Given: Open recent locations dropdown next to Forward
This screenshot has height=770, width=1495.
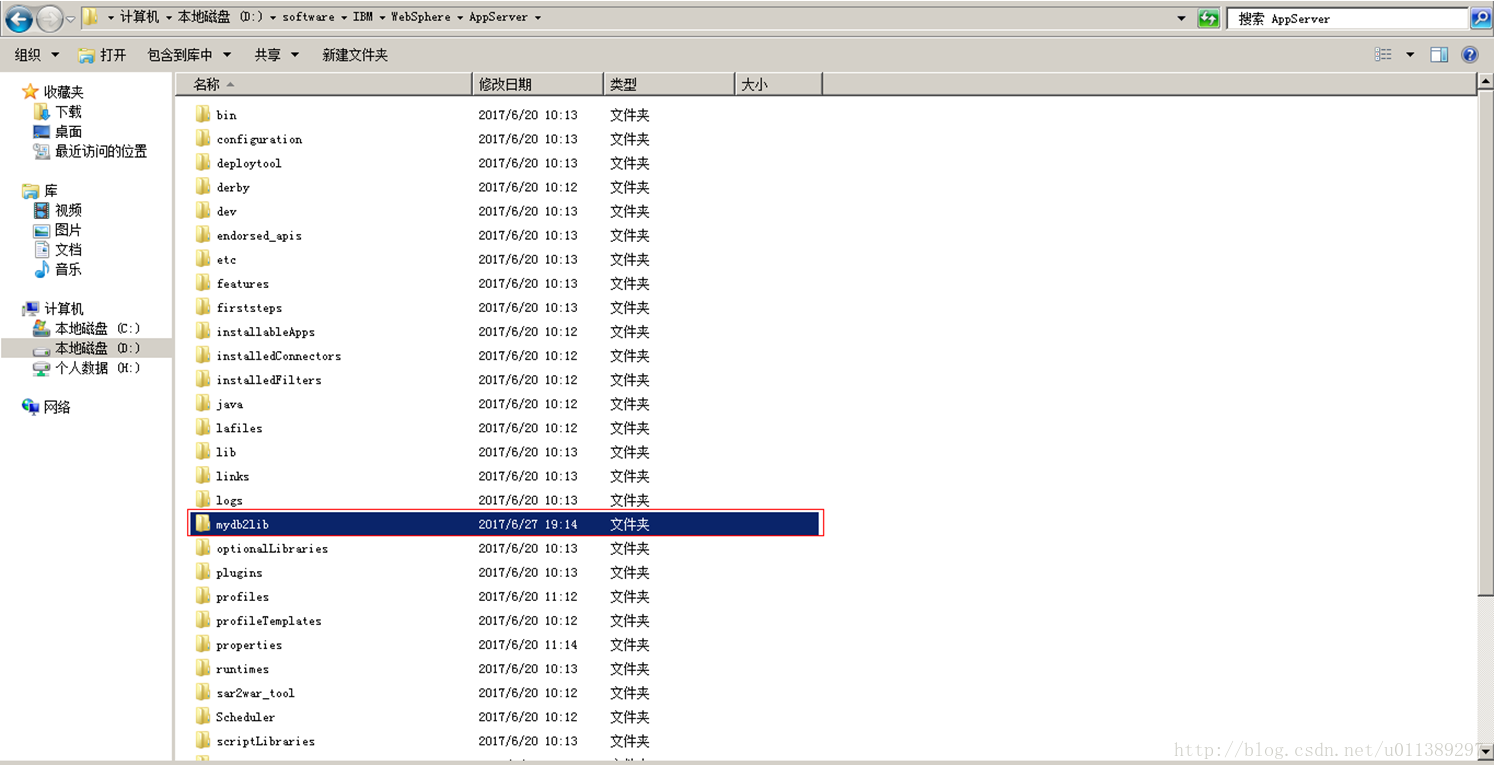Looking at the screenshot, I should pyautogui.click(x=70, y=19).
